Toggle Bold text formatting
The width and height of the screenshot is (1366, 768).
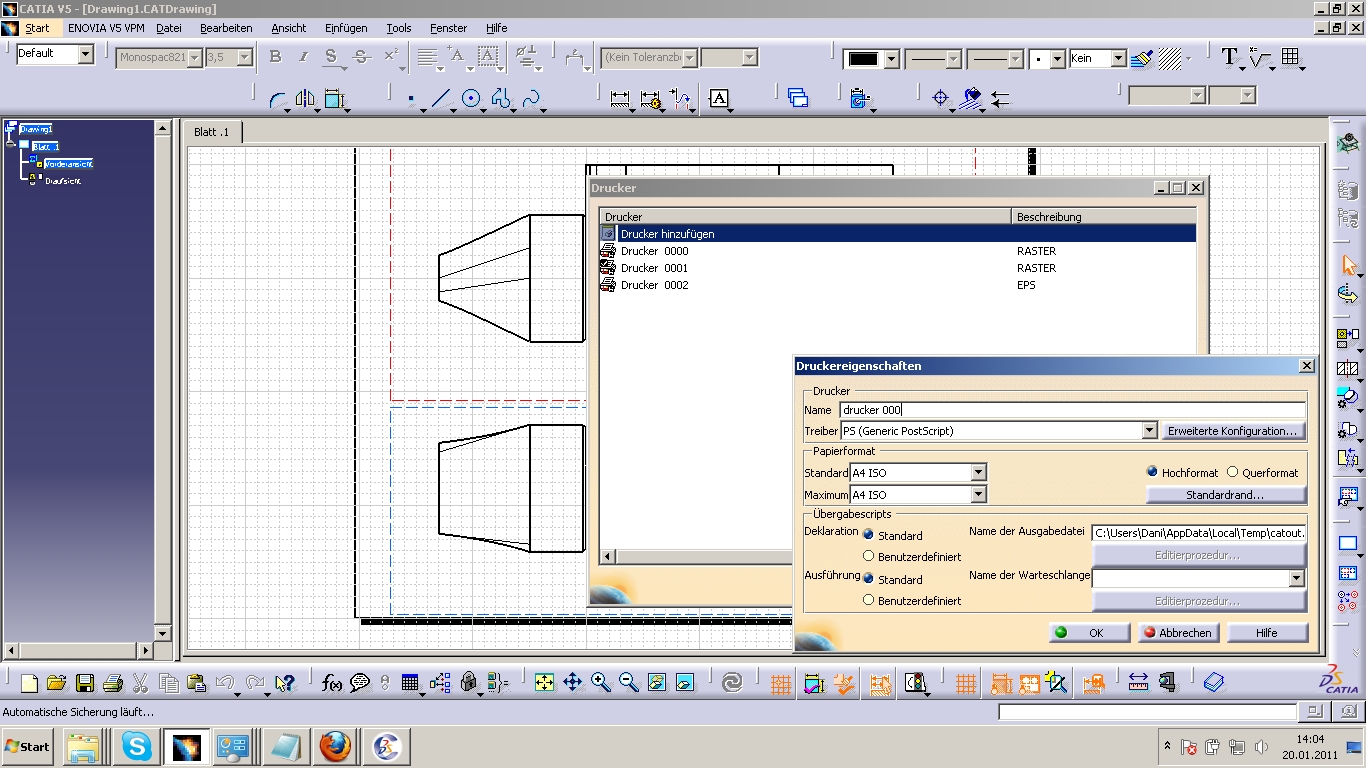275,57
